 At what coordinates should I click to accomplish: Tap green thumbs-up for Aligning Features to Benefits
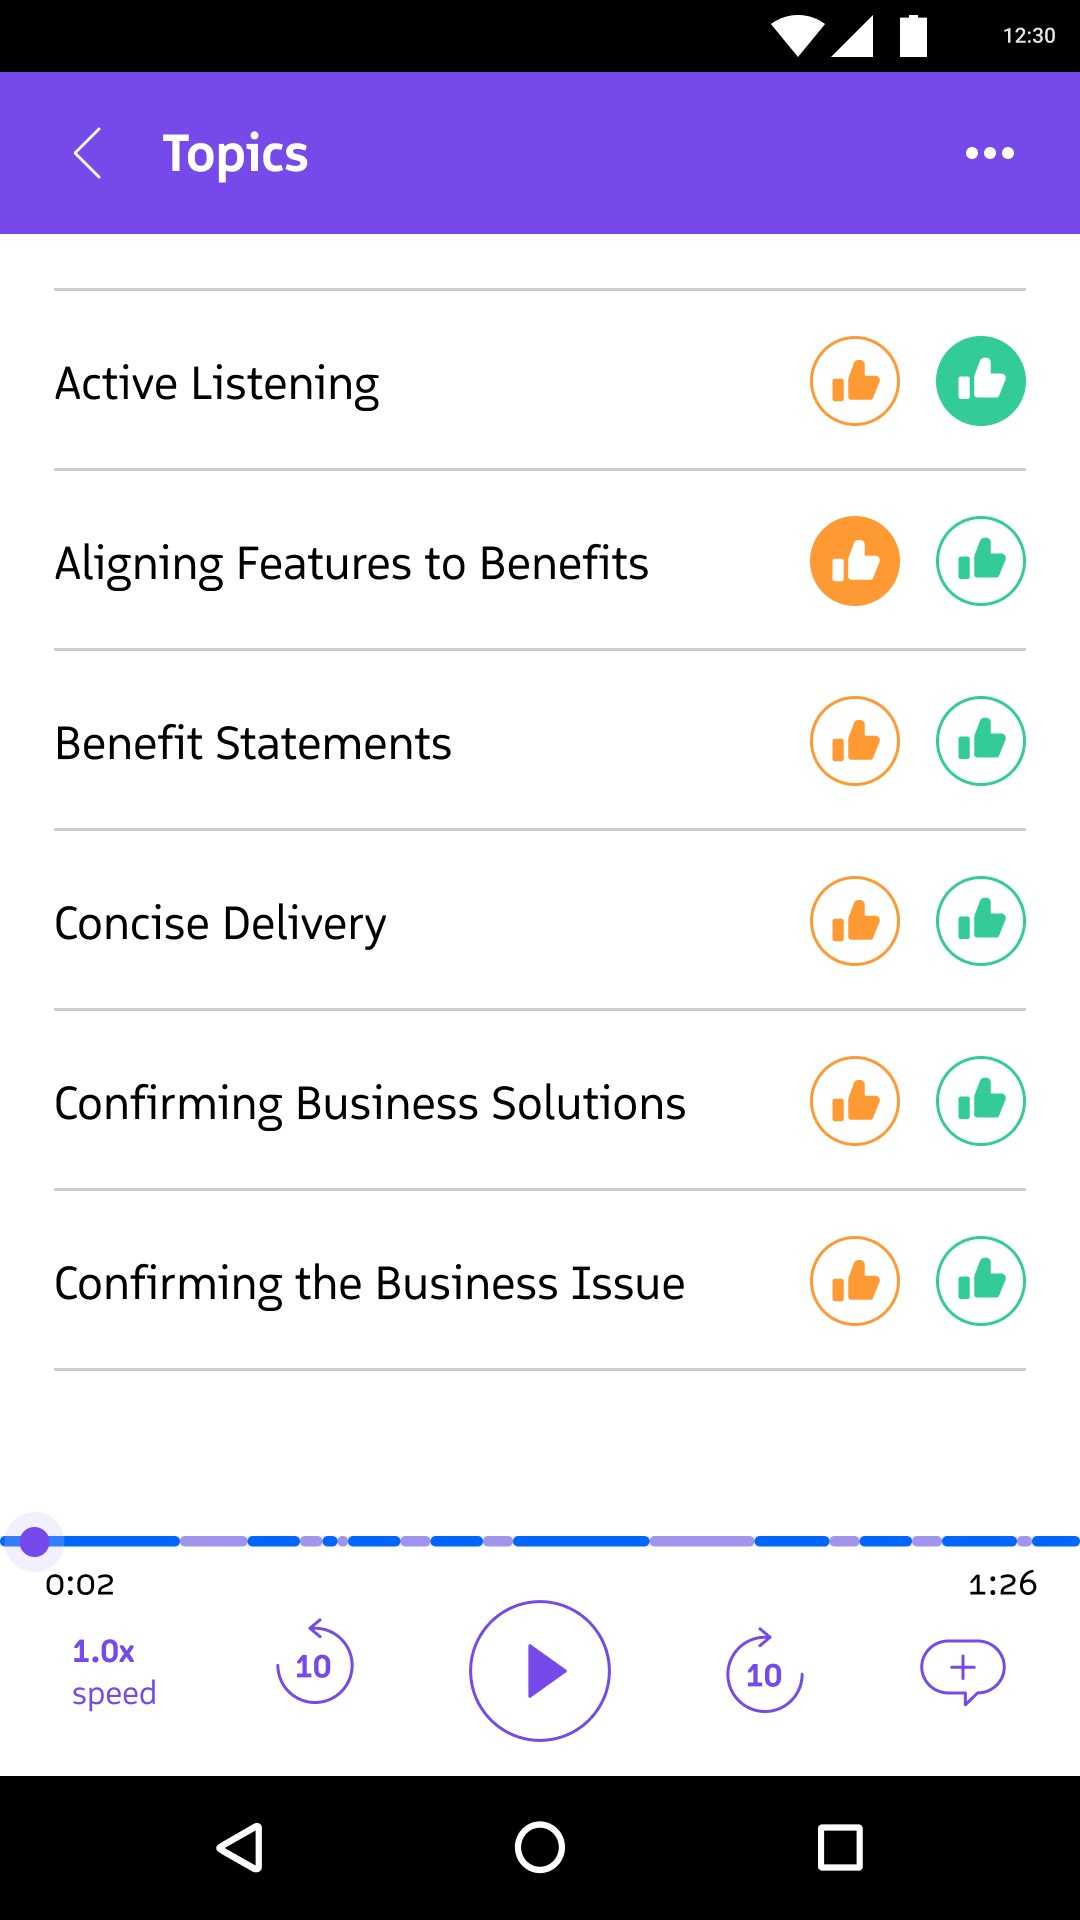[x=980, y=561]
